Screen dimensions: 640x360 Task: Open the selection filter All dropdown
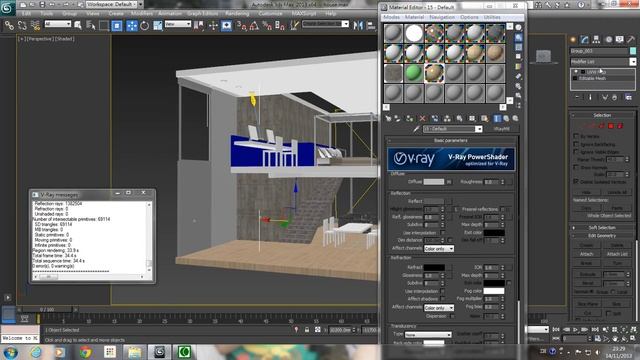(x=58, y=24)
